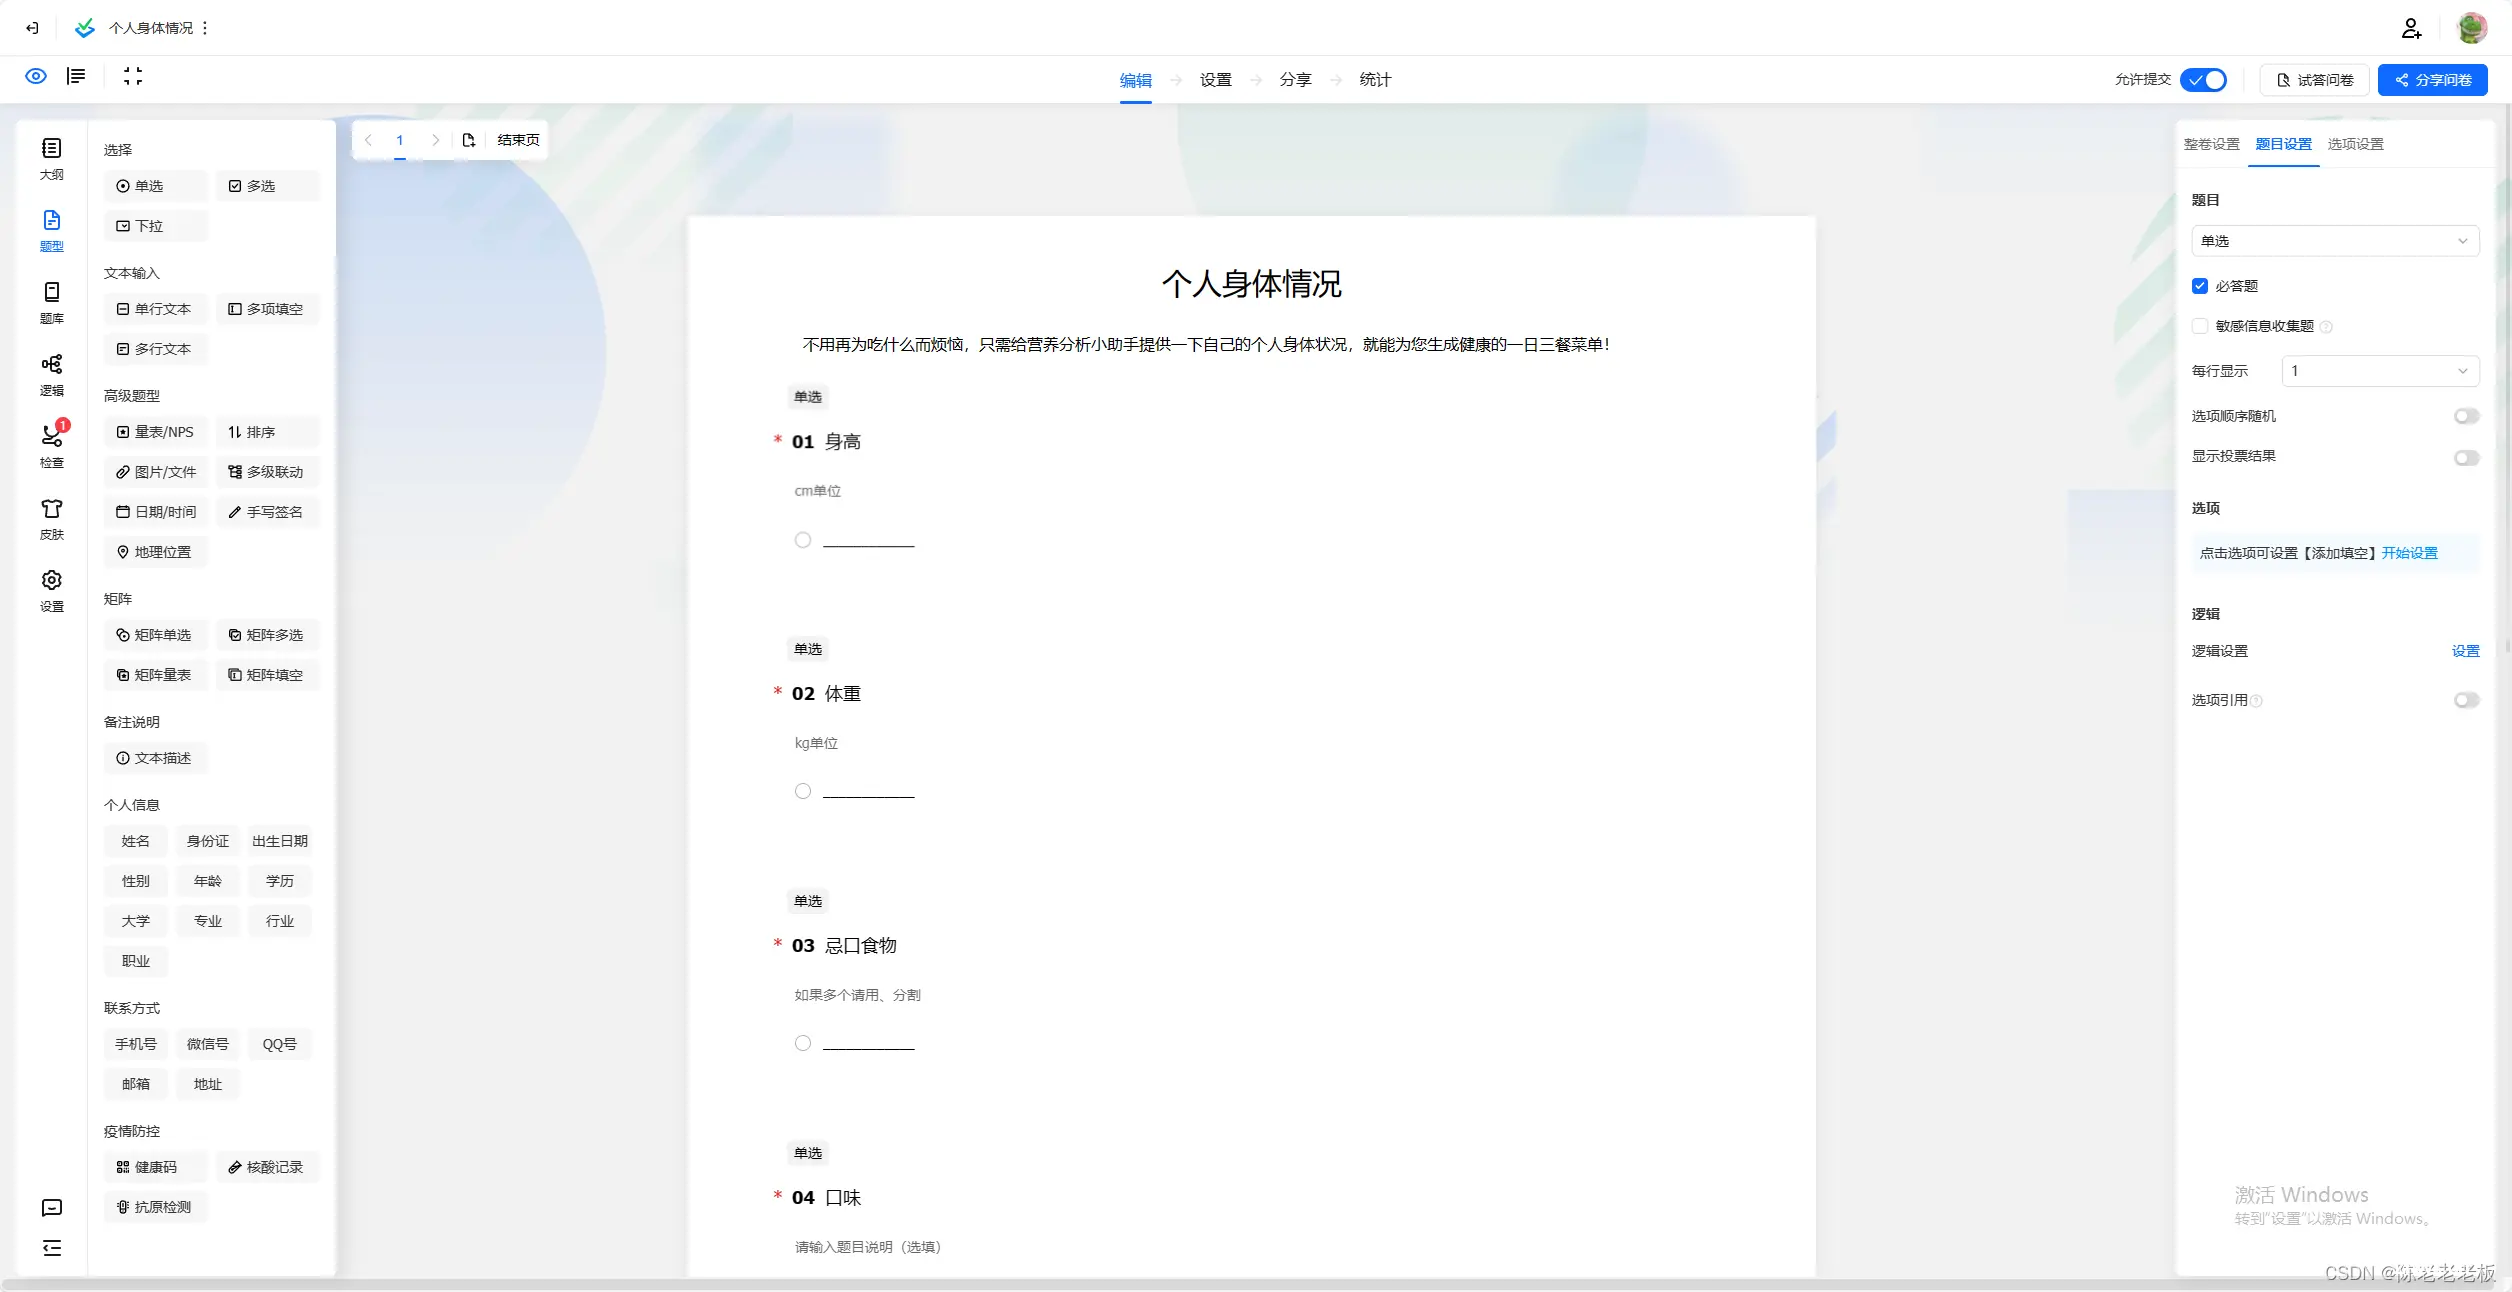Open the 题型 question type sidebar panel
Image resolution: width=2512 pixels, height=1292 pixels.
[x=52, y=231]
